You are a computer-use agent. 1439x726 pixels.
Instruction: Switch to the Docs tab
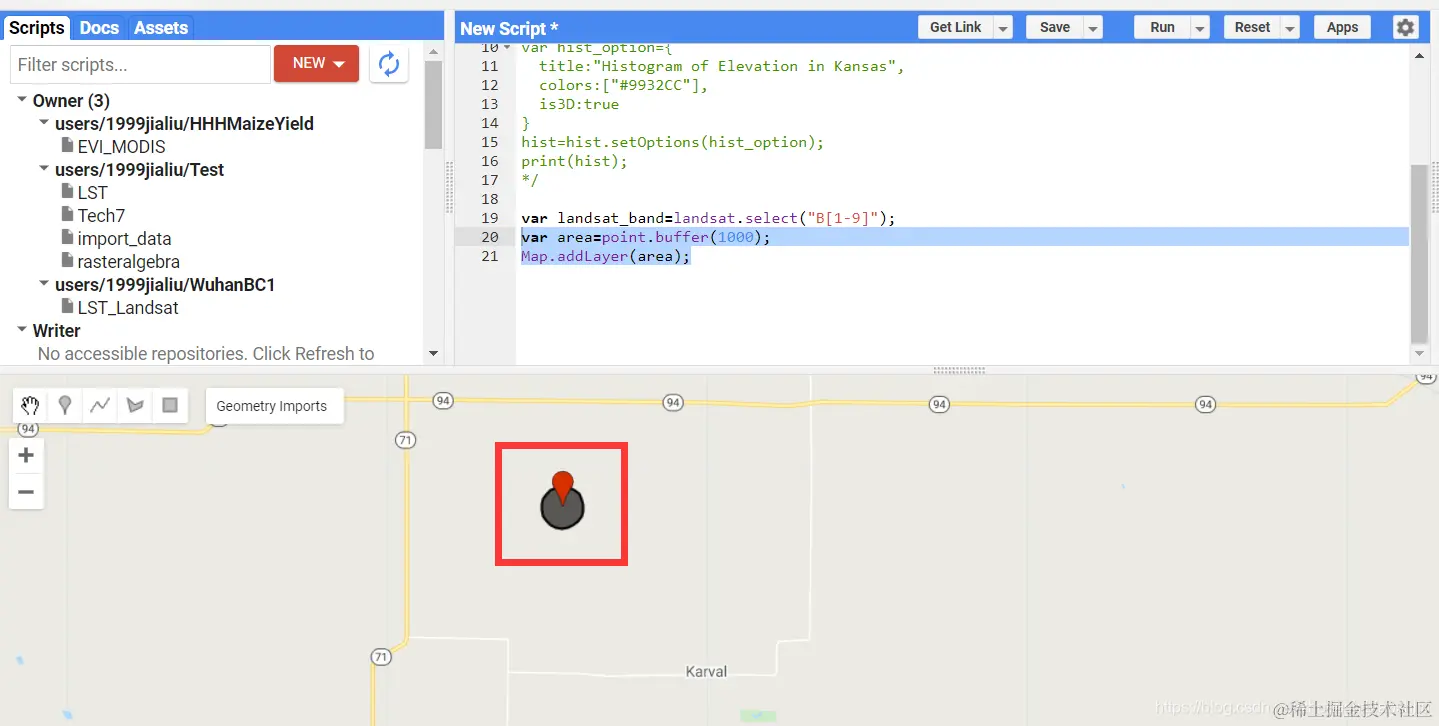click(99, 28)
